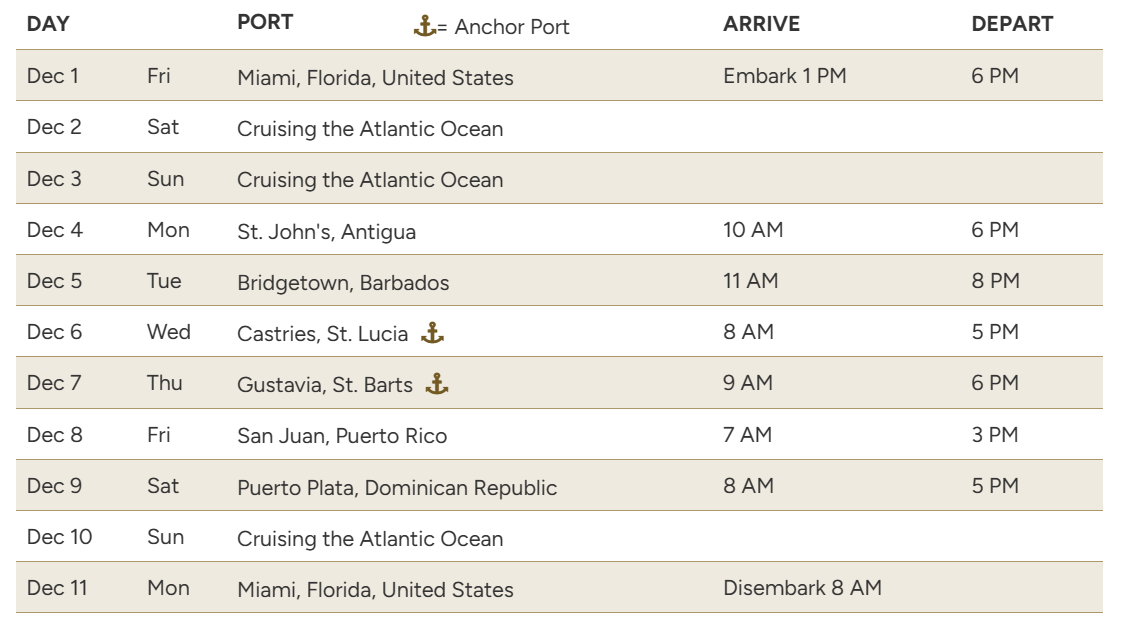Click the anchor icon beside Gustavia, St. Barts
1122x633 pixels.
[436, 384]
